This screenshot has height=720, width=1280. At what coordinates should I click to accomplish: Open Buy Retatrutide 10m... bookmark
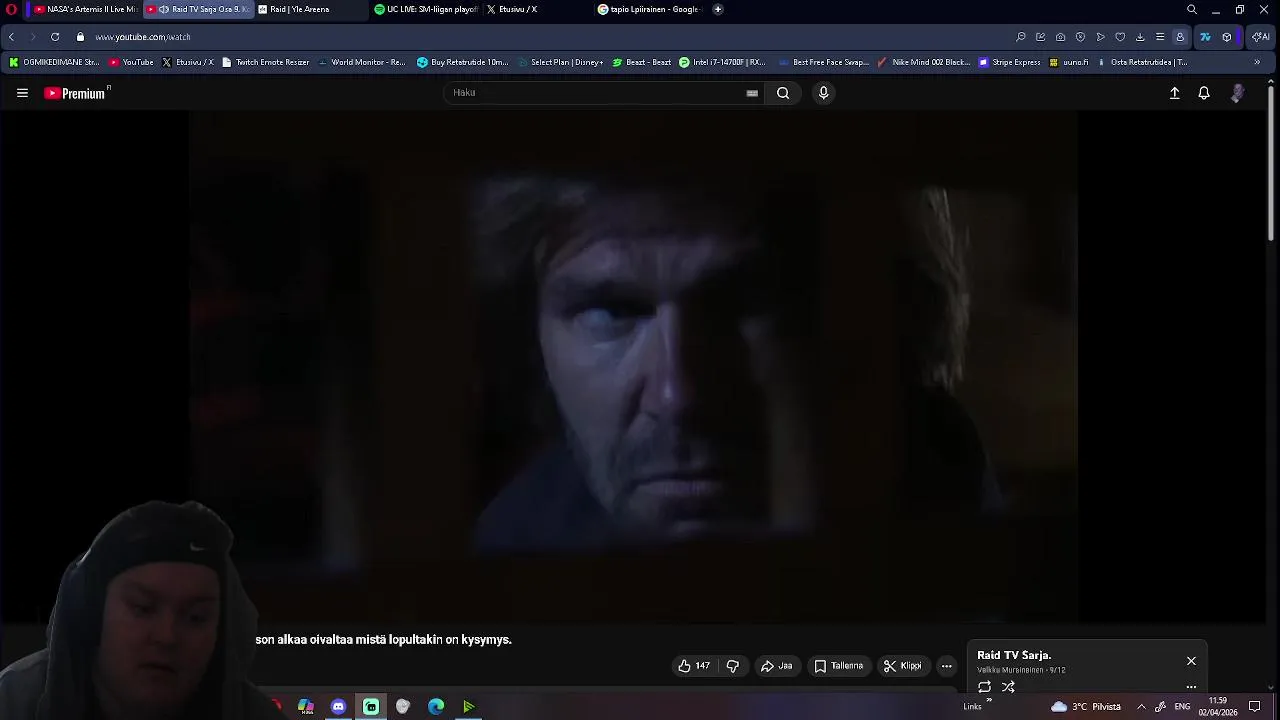[x=463, y=62]
